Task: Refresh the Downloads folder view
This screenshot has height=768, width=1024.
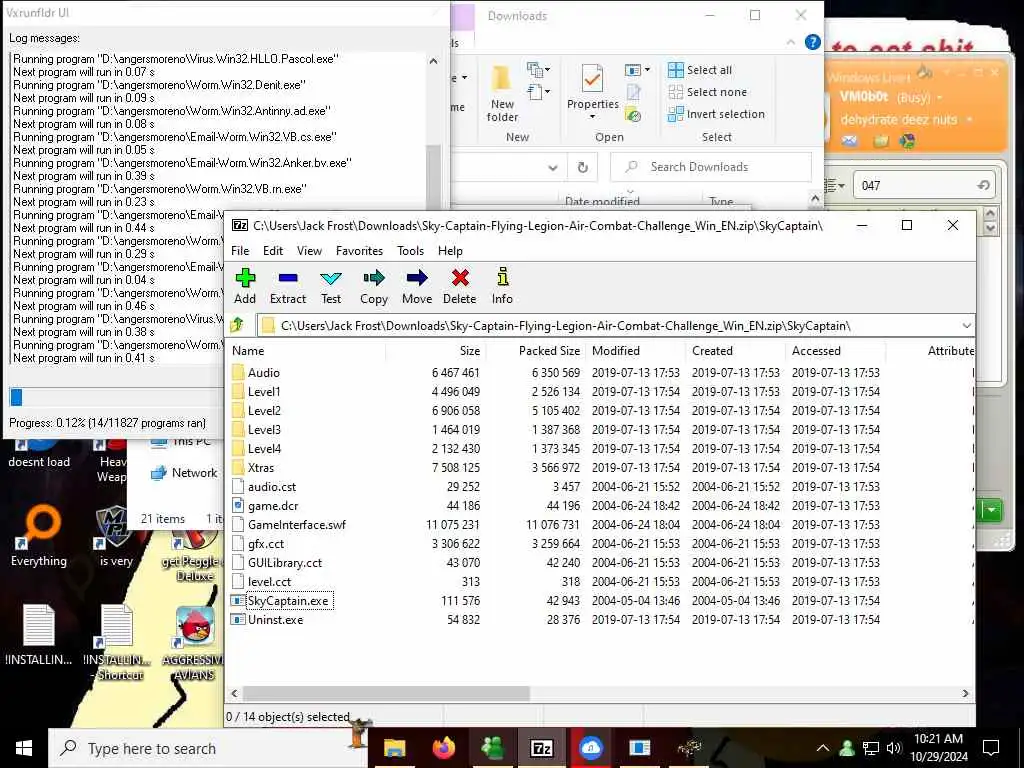Action: pos(583,167)
